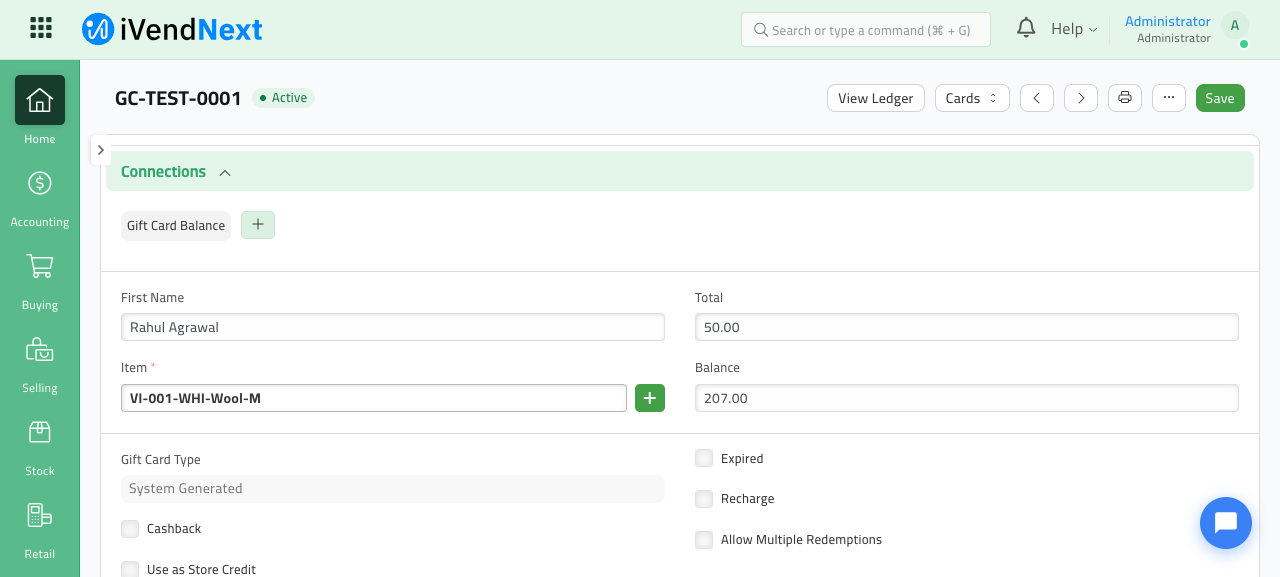This screenshot has height=577, width=1280.
Task: Save the gift card document
Action: (x=1220, y=98)
